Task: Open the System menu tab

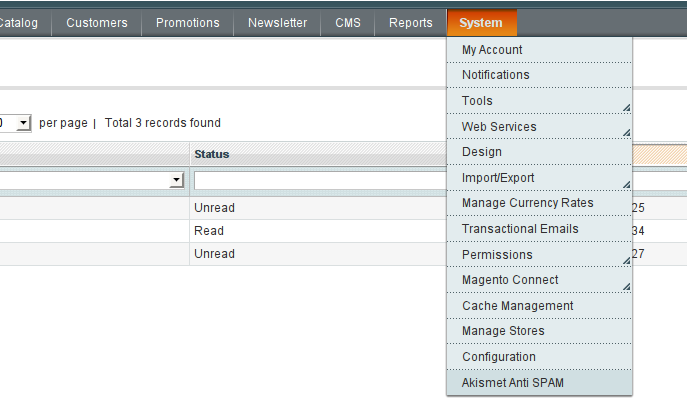Action: (x=482, y=23)
